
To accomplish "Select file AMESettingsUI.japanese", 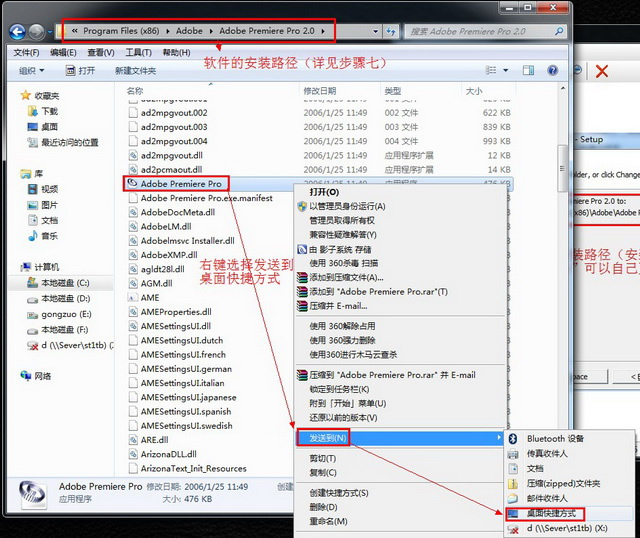I will tap(188, 397).
